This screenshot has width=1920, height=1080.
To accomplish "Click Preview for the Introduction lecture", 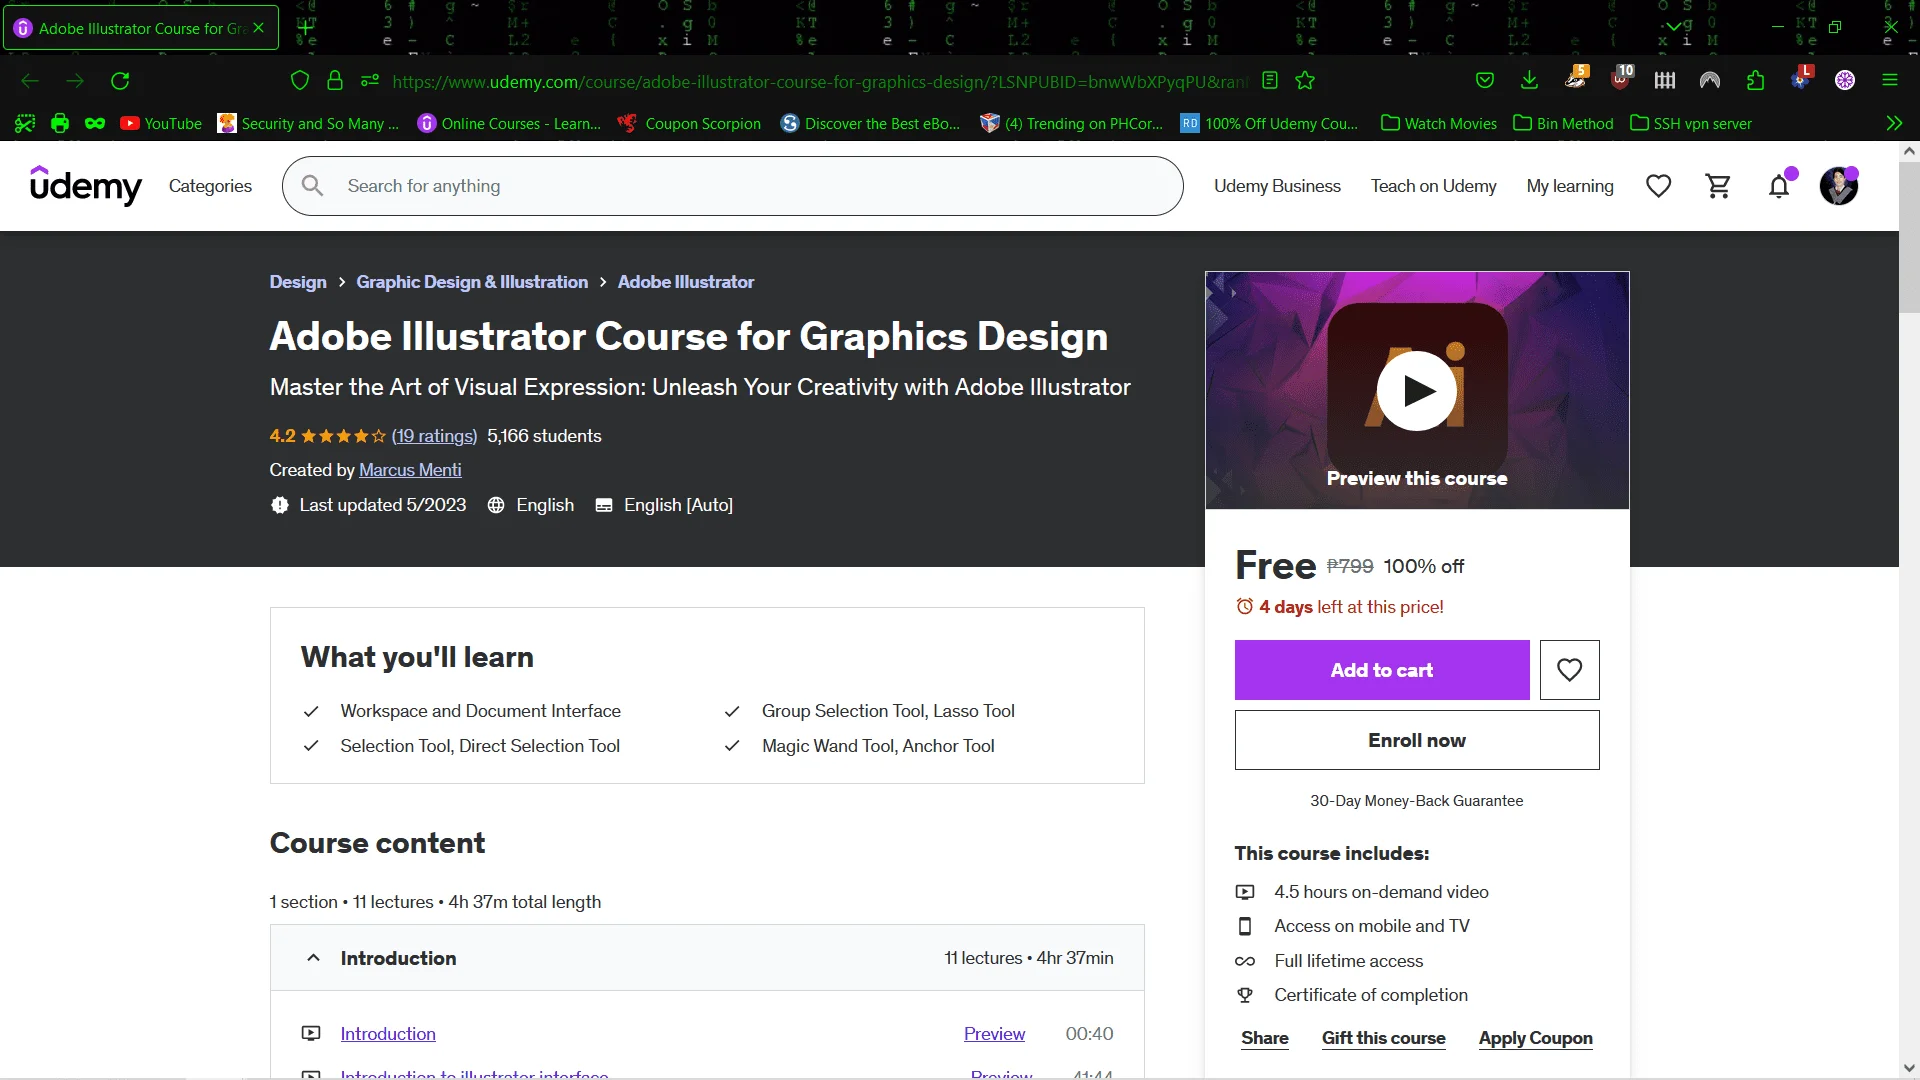I will 994,1034.
